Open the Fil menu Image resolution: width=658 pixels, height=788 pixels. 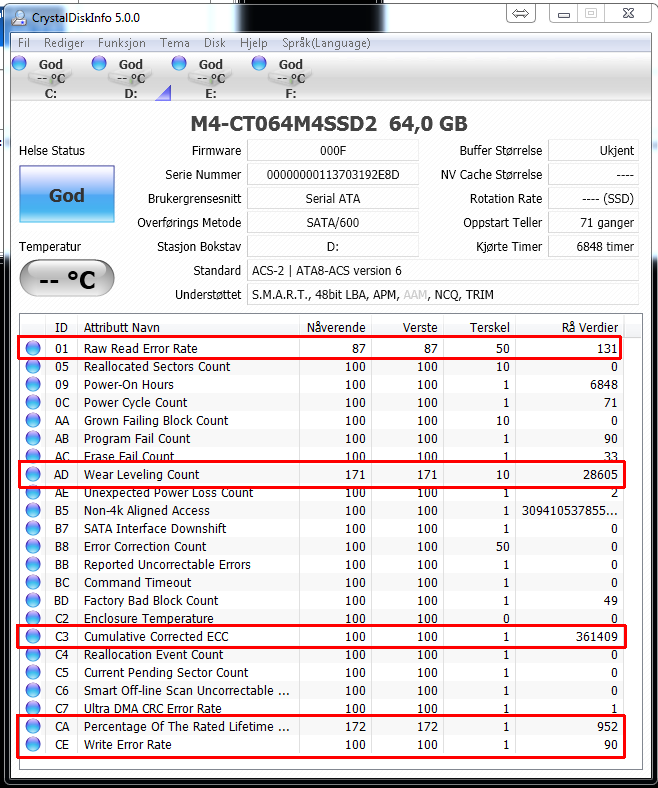click(x=24, y=43)
